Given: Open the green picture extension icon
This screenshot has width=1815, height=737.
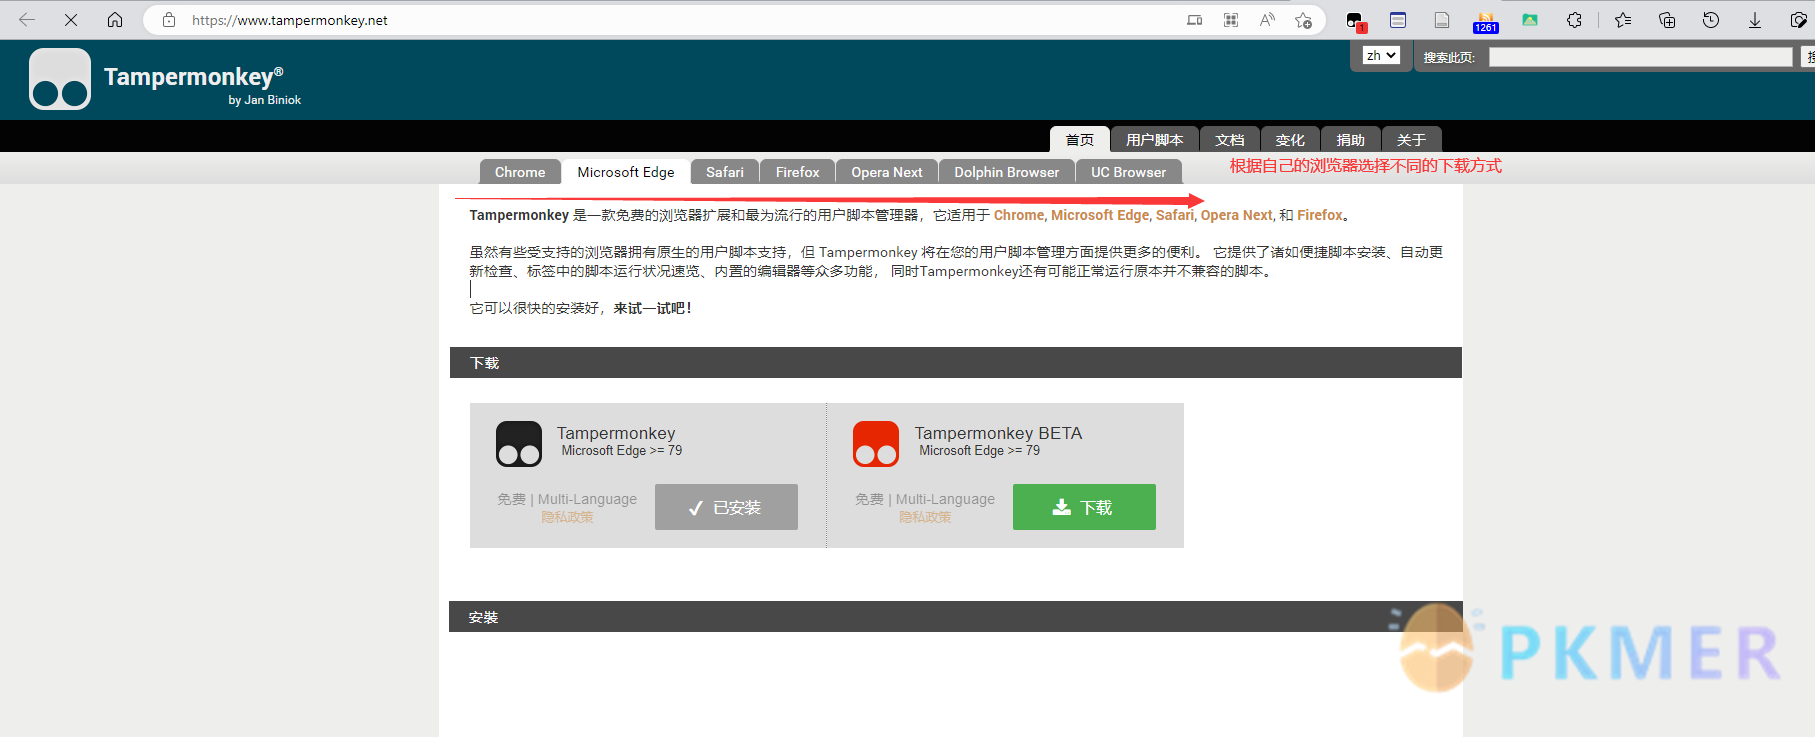Looking at the screenshot, I should click(x=1530, y=20).
